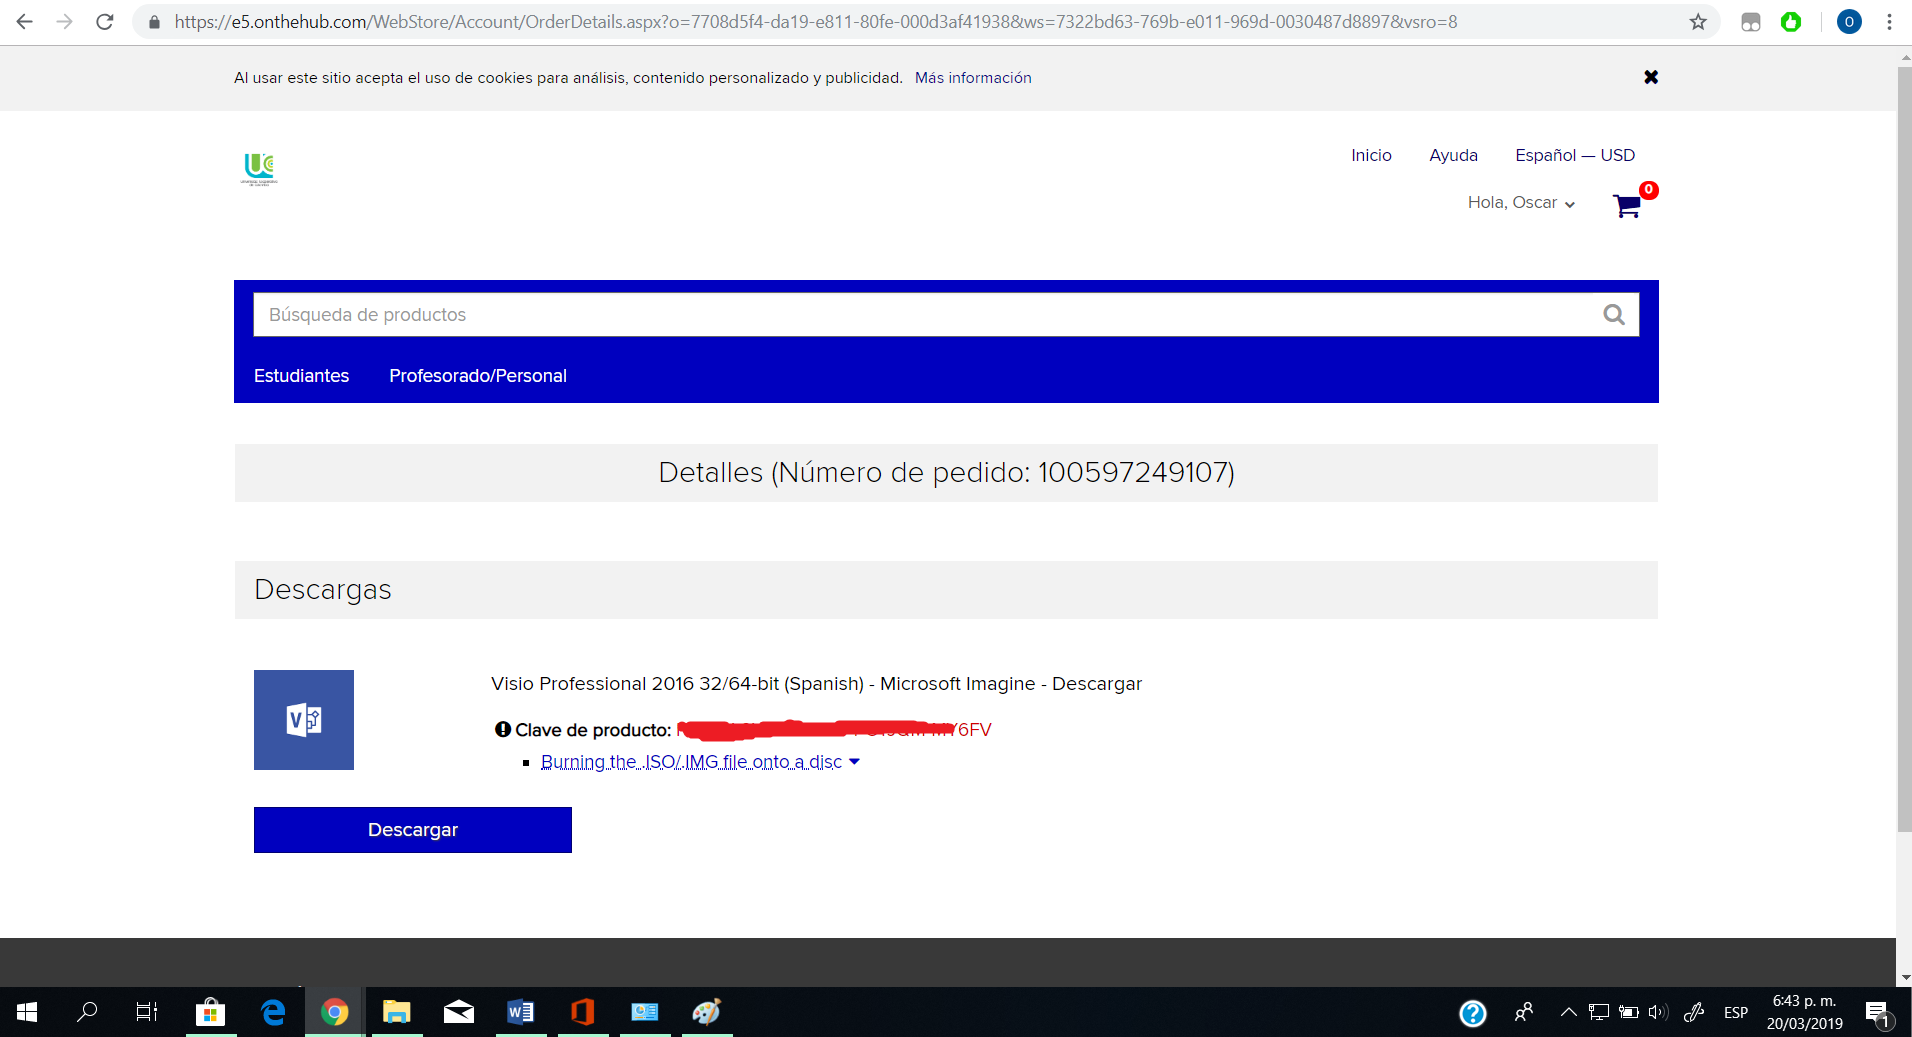Open the Office app from taskbar

point(583,1012)
